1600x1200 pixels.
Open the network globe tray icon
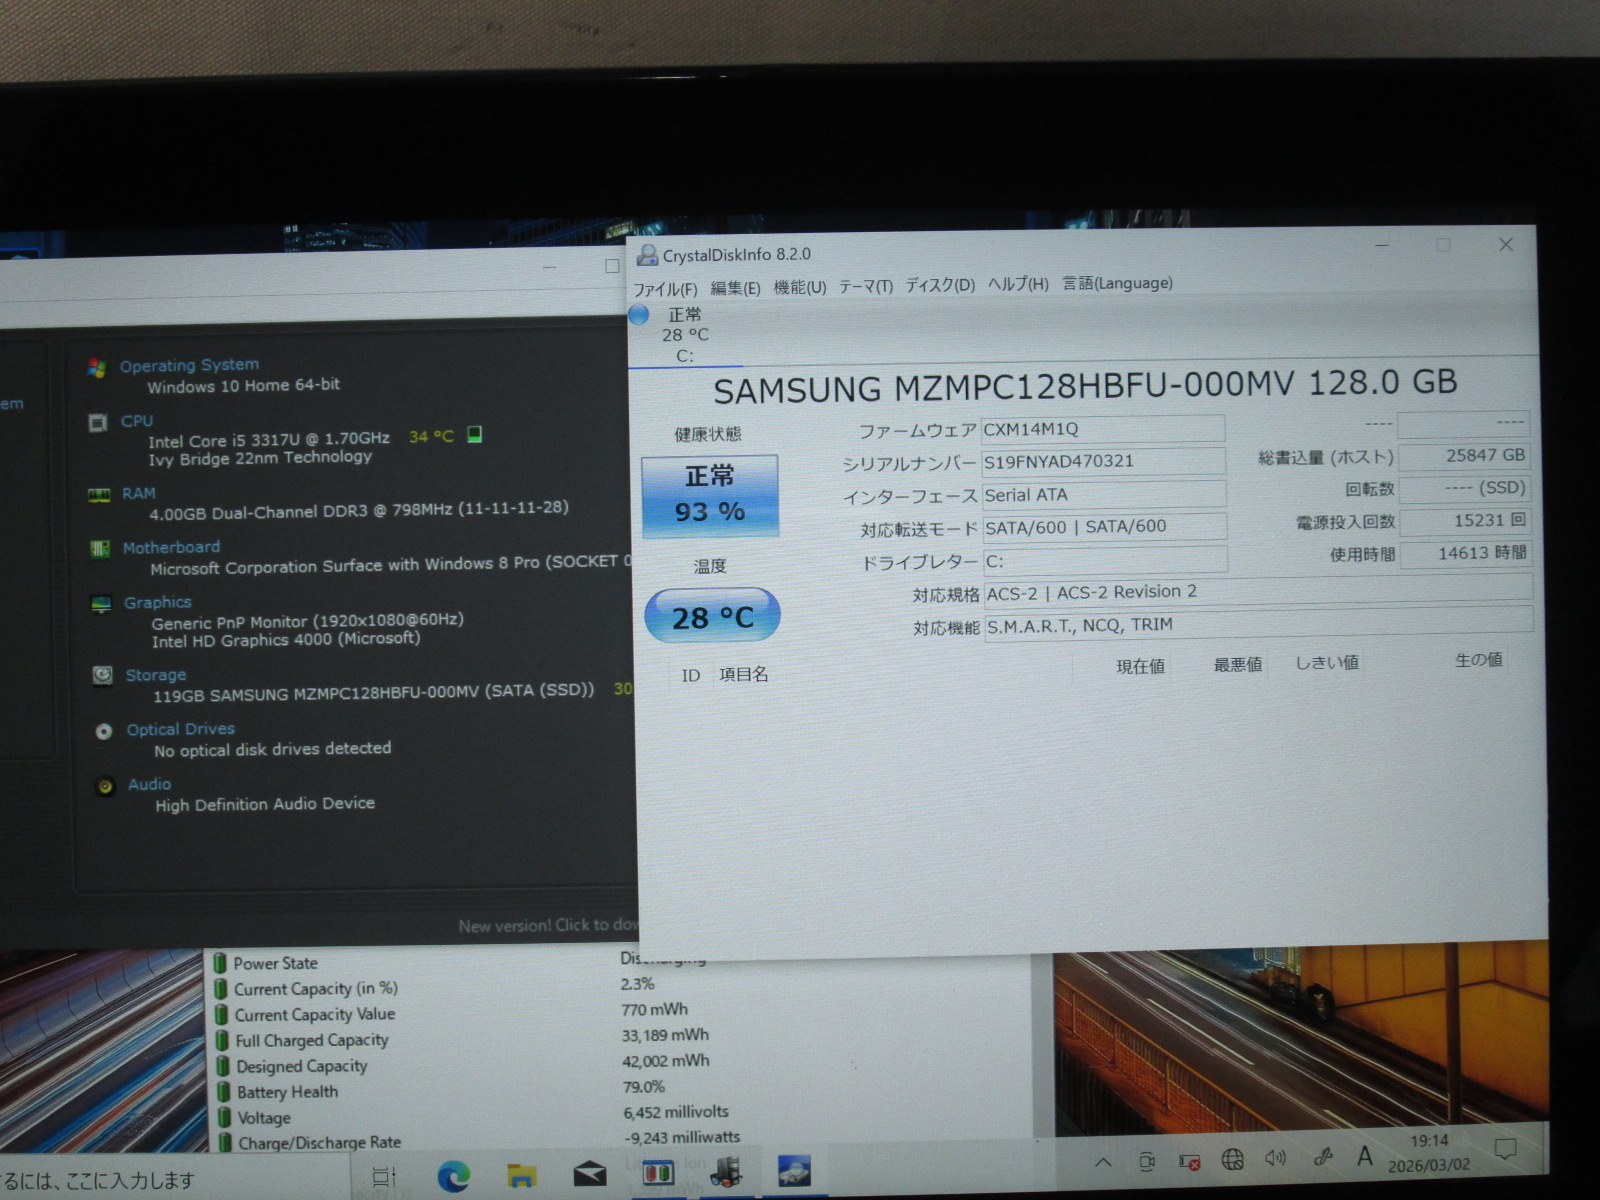(x=1232, y=1159)
